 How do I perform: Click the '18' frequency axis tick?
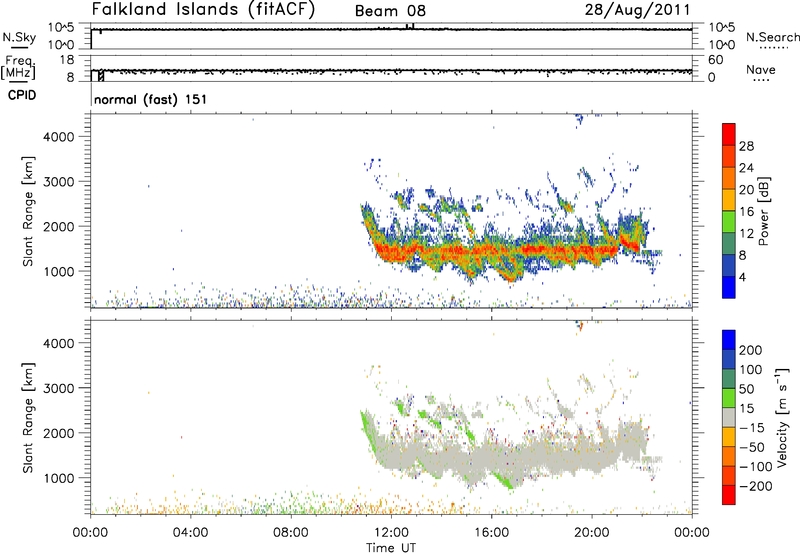[67, 60]
